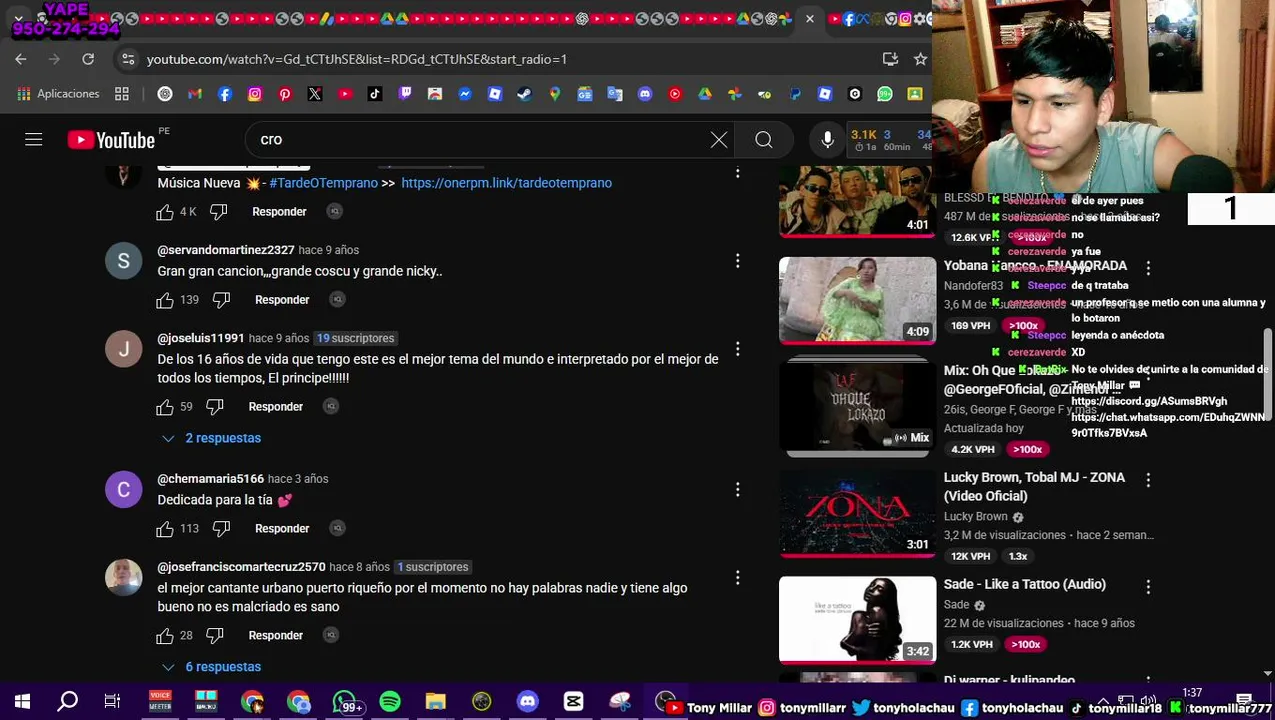Open the TikTok bookmark icon

click(375, 94)
